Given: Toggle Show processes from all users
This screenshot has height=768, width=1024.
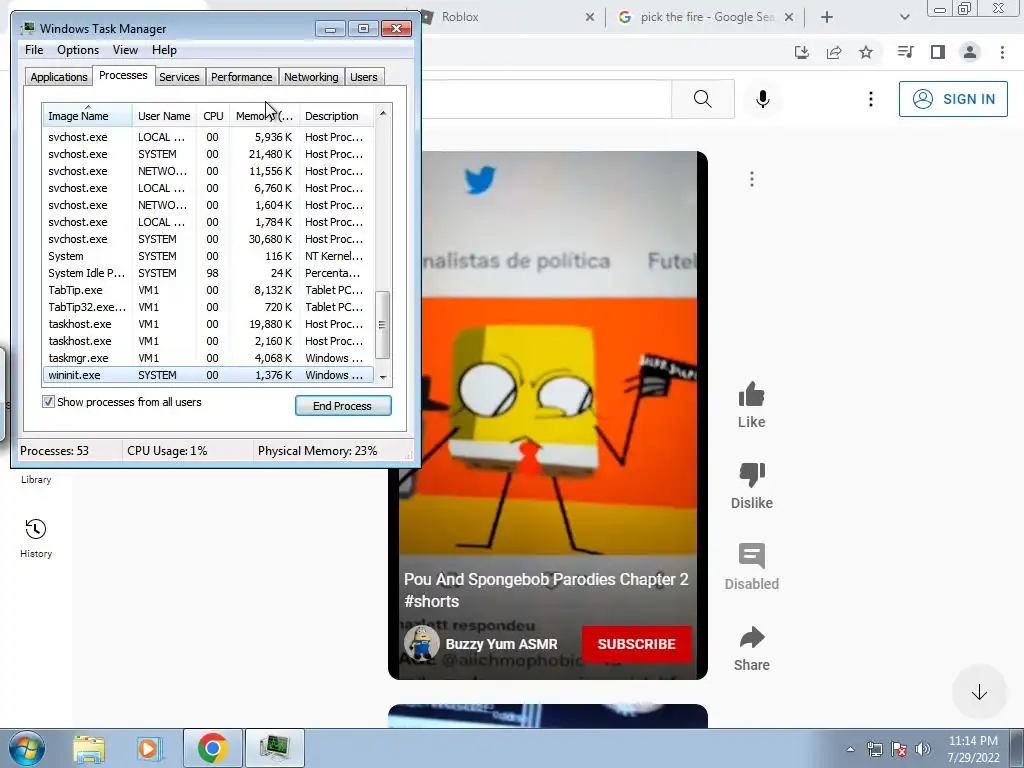Looking at the screenshot, I should (48, 402).
